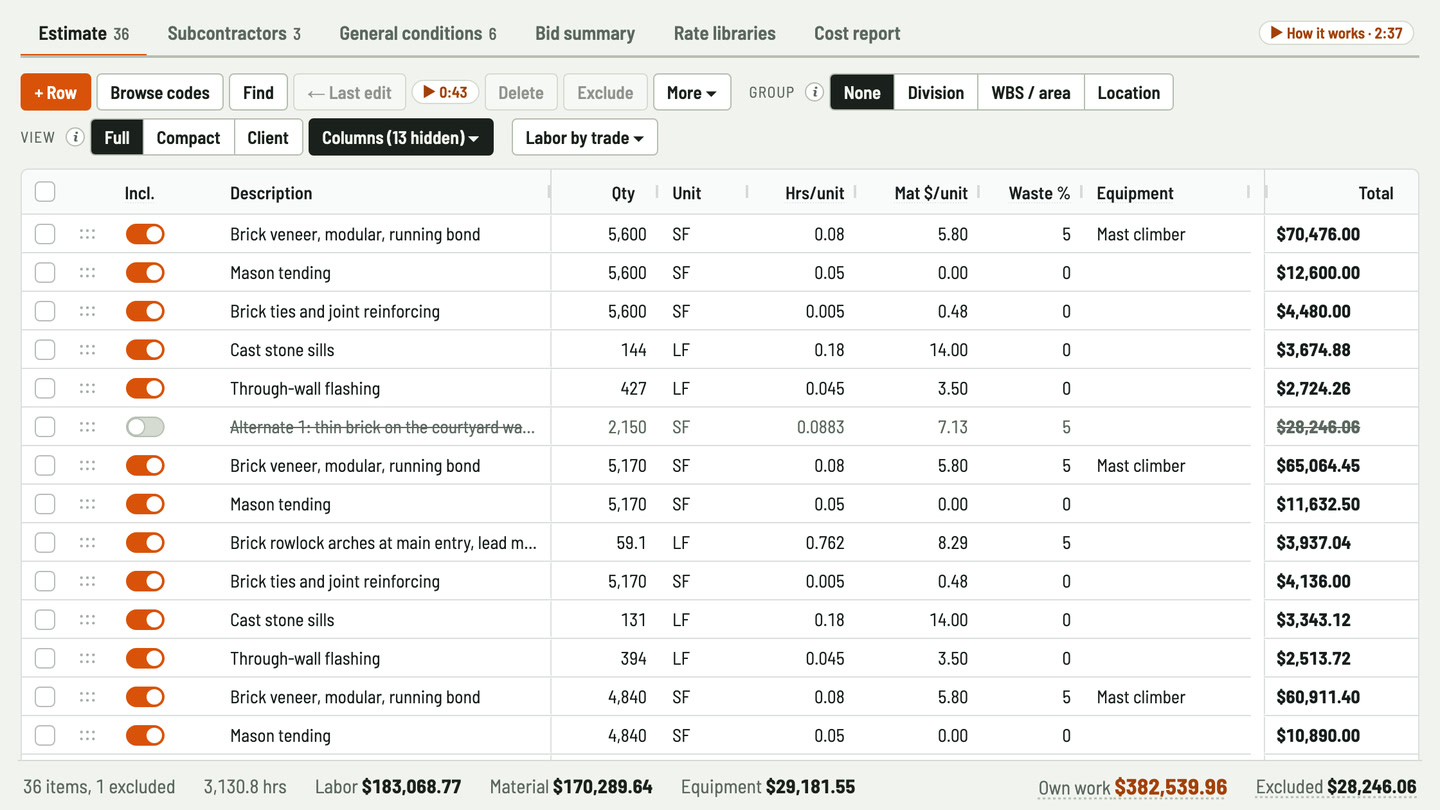1440x810 pixels.
Task: Toggle off include for Cast stone sills 144 LF
Action: (145, 350)
